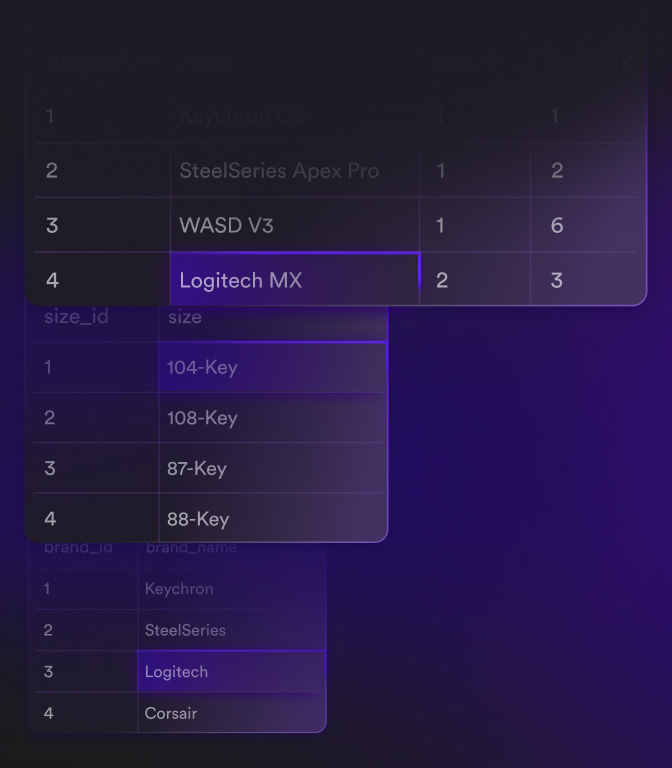This screenshot has height=768, width=672.
Task: Click the SteelSeries Apex Pro cell
Action: [x=295, y=170]
